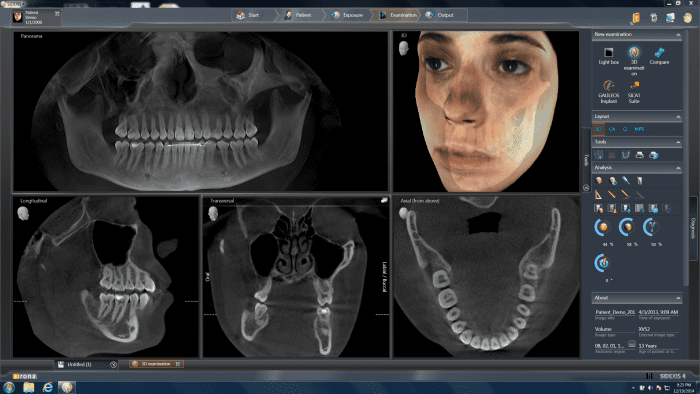
Task: Click the printer with globe icon
Action: click(x=654, y=155)
